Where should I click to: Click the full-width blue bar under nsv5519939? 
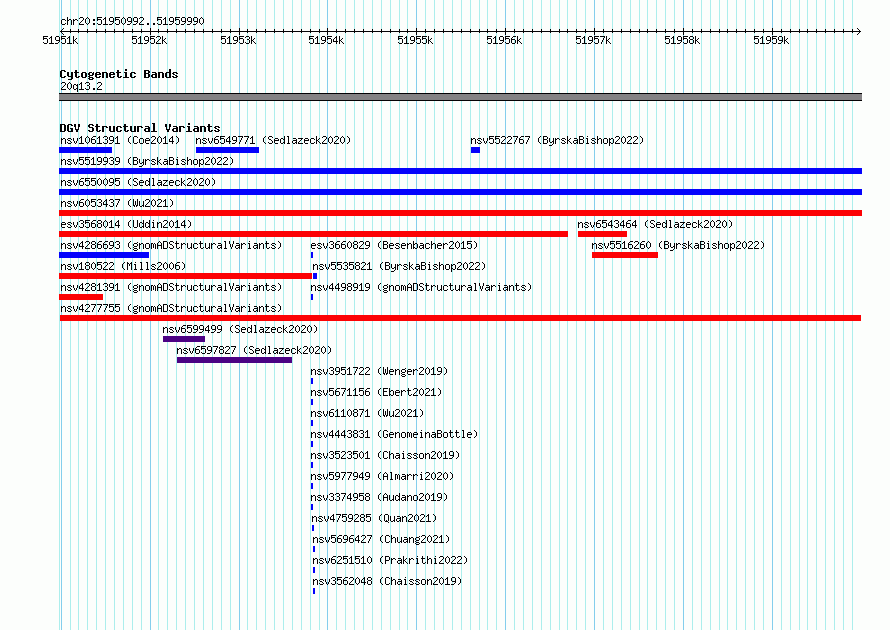[460, 171]
